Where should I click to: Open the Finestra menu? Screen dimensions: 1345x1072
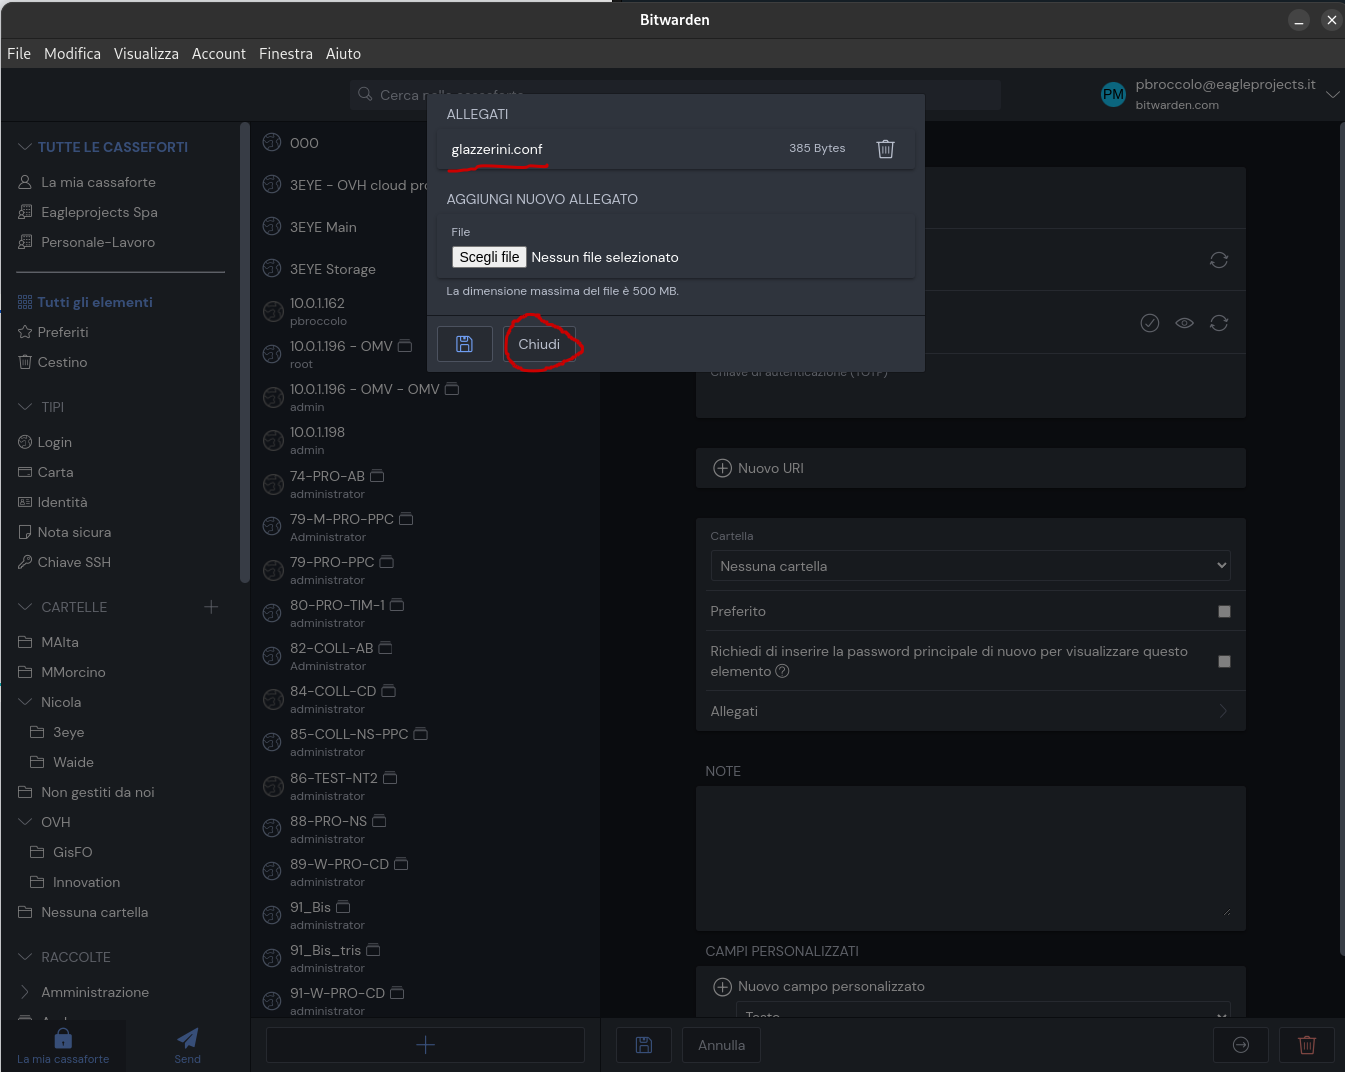[285, 54]
